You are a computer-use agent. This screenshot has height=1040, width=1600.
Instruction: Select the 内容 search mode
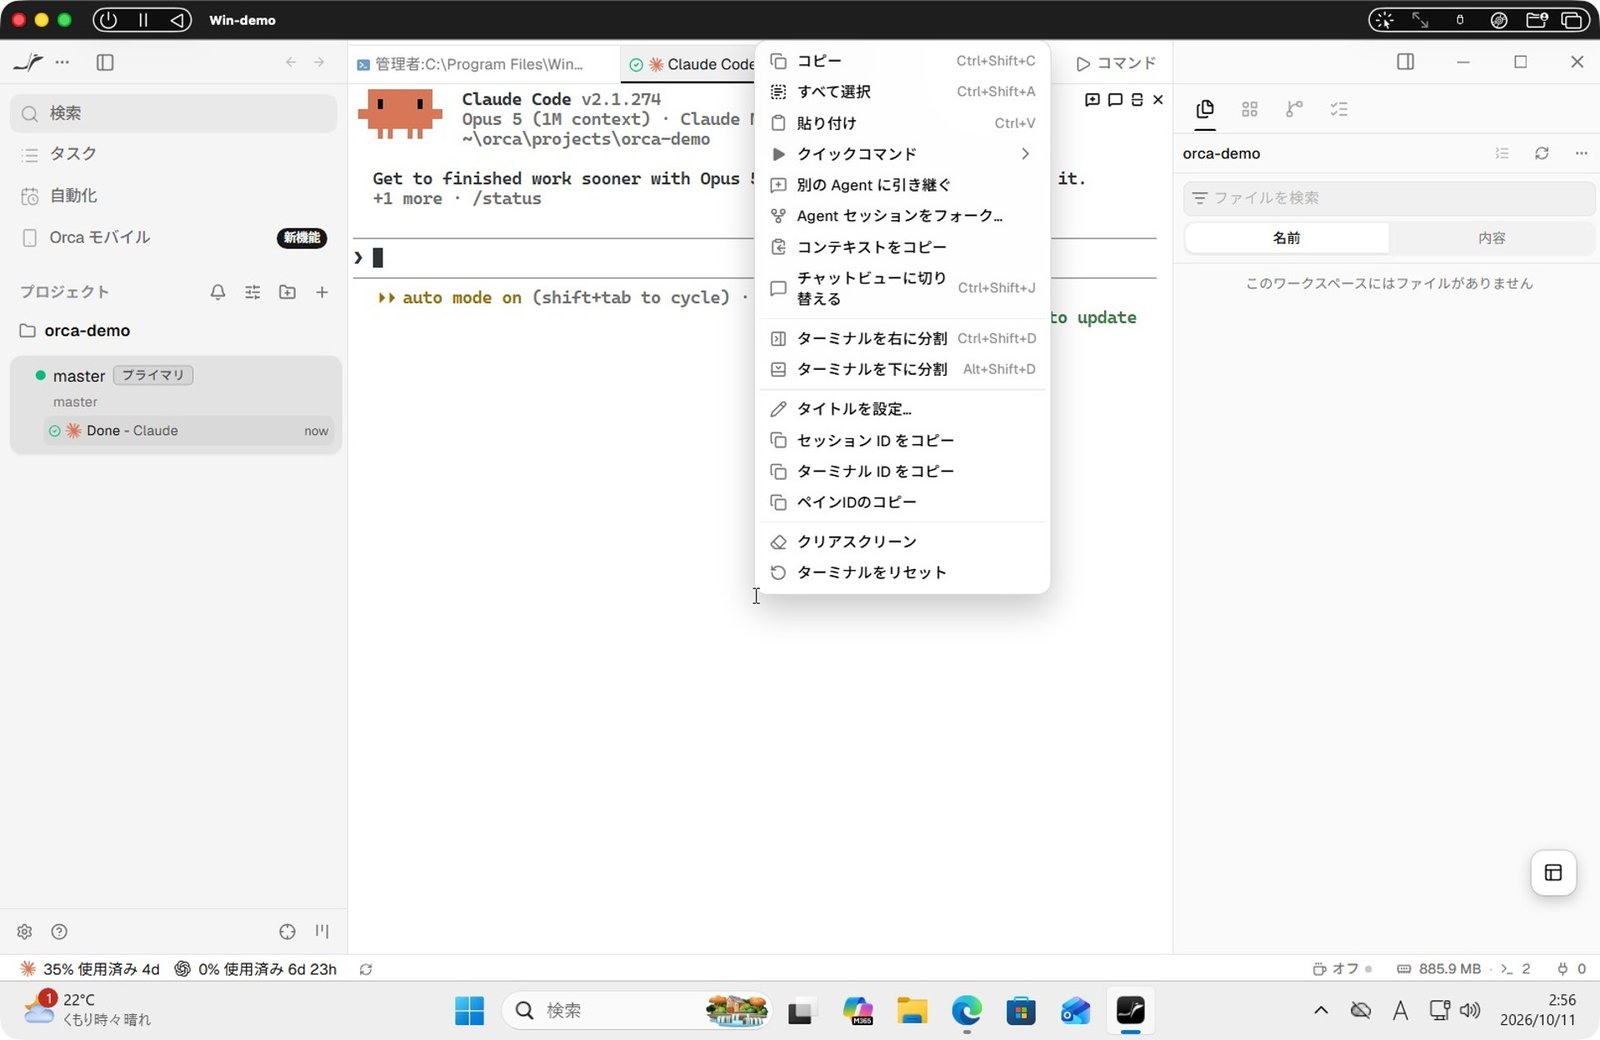pyautogui.click(x=1492, y=238)
